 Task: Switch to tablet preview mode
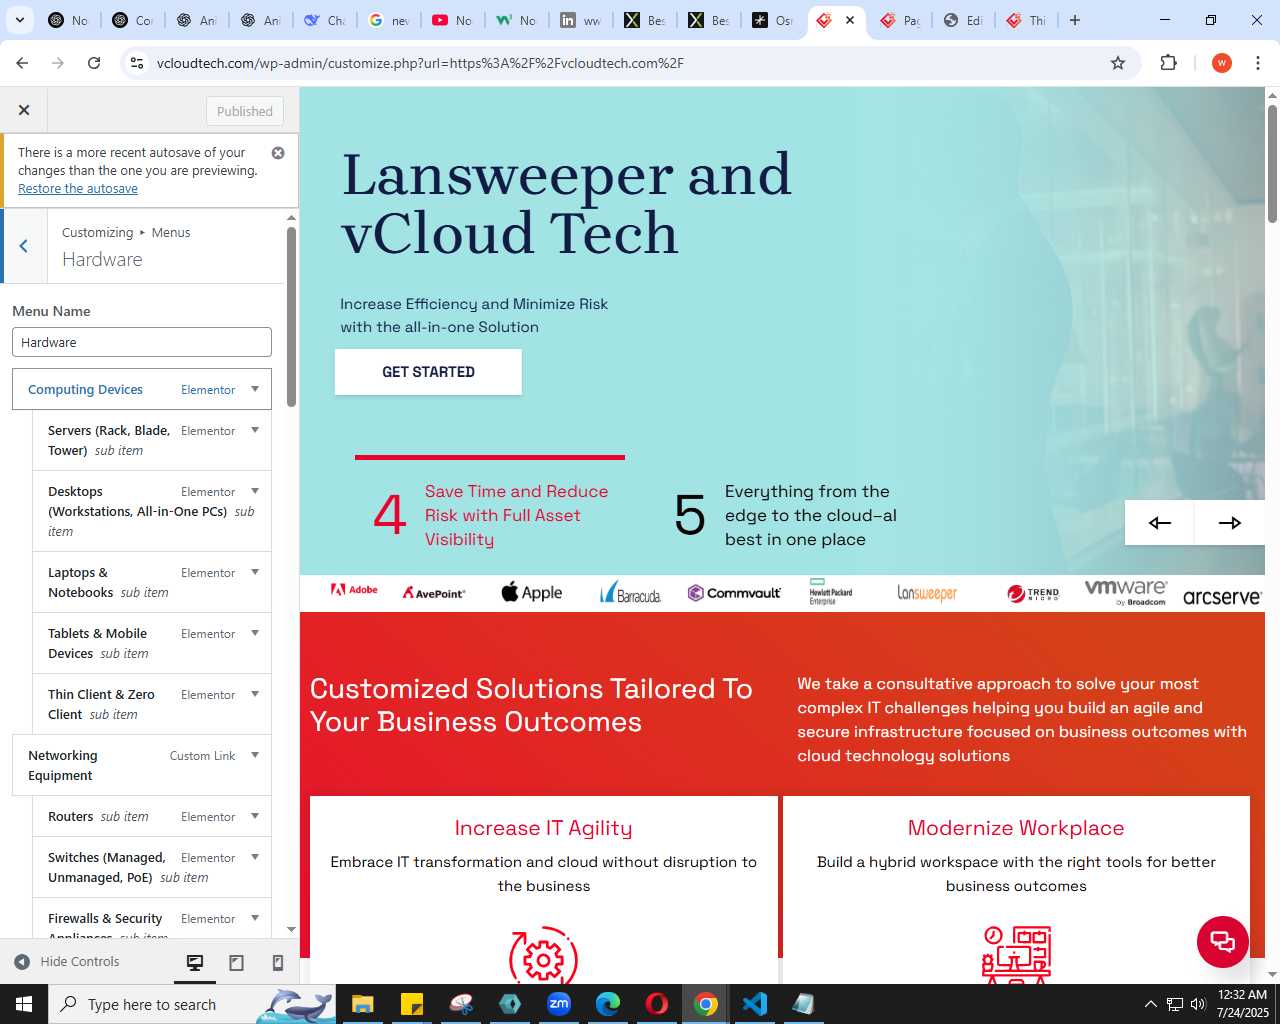pyautogui.click(x=236, y=962)
